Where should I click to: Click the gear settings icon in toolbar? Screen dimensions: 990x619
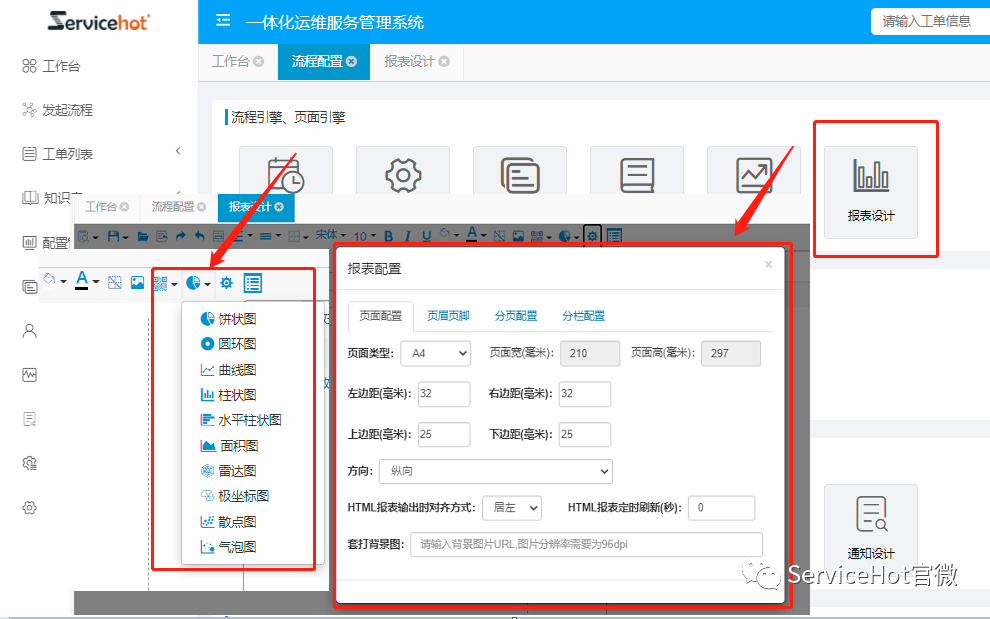592,234
